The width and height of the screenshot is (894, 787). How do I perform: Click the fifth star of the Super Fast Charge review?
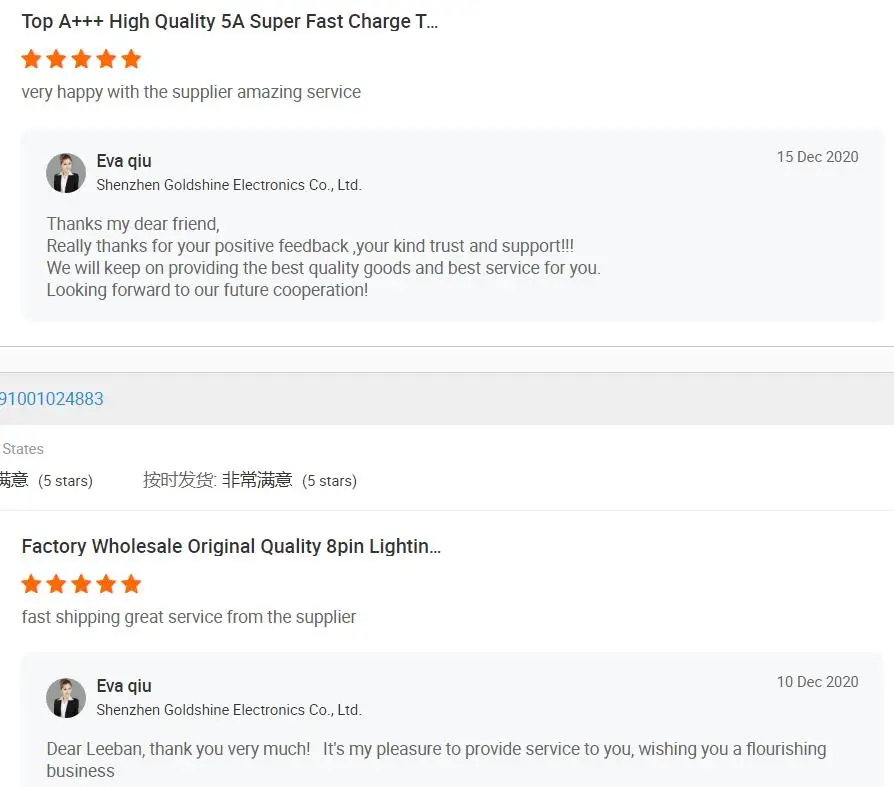pyautogui.click(x=131, y=59)
